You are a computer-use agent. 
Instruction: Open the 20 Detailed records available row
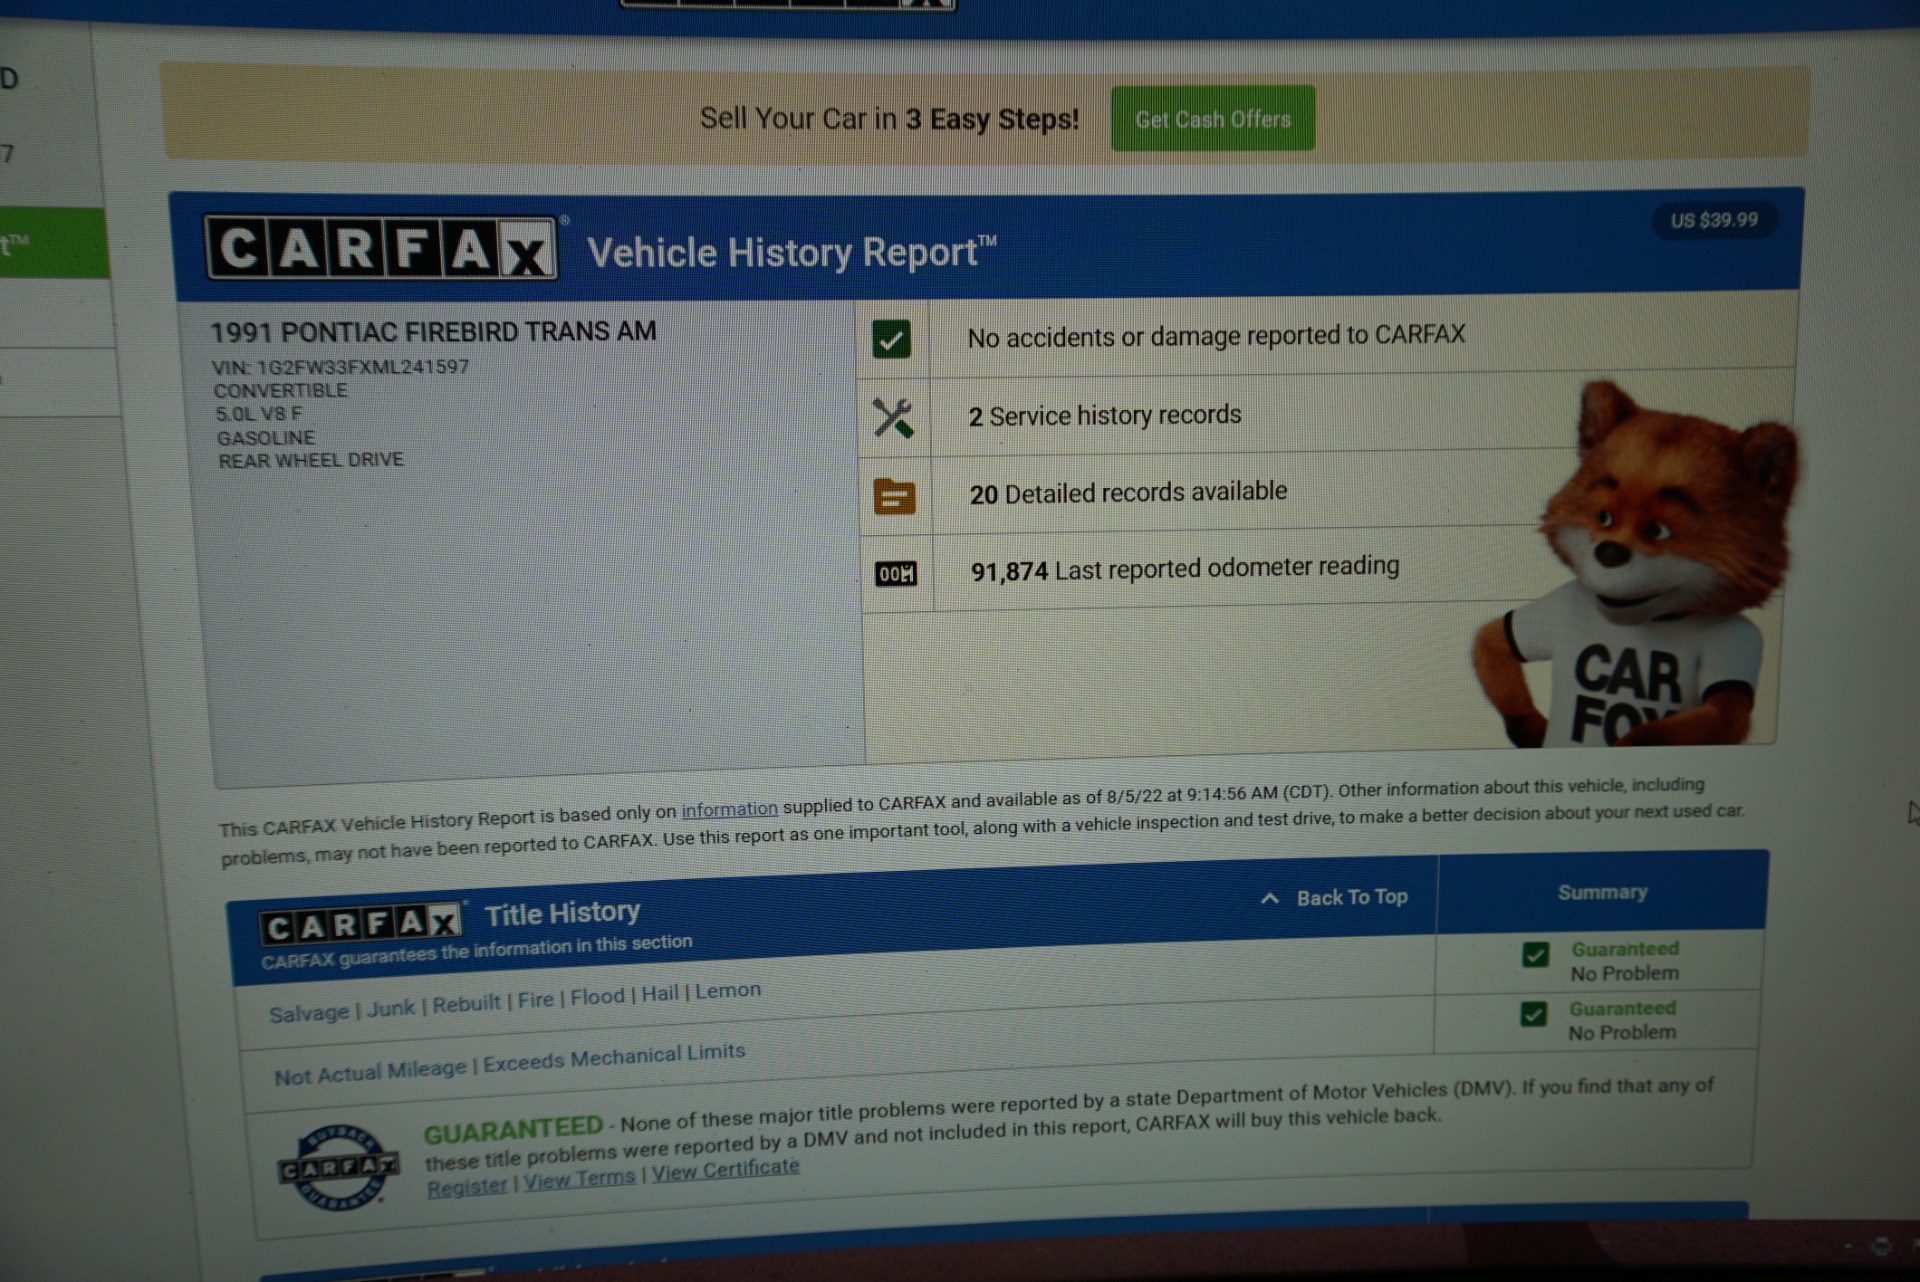(1128, 493)
